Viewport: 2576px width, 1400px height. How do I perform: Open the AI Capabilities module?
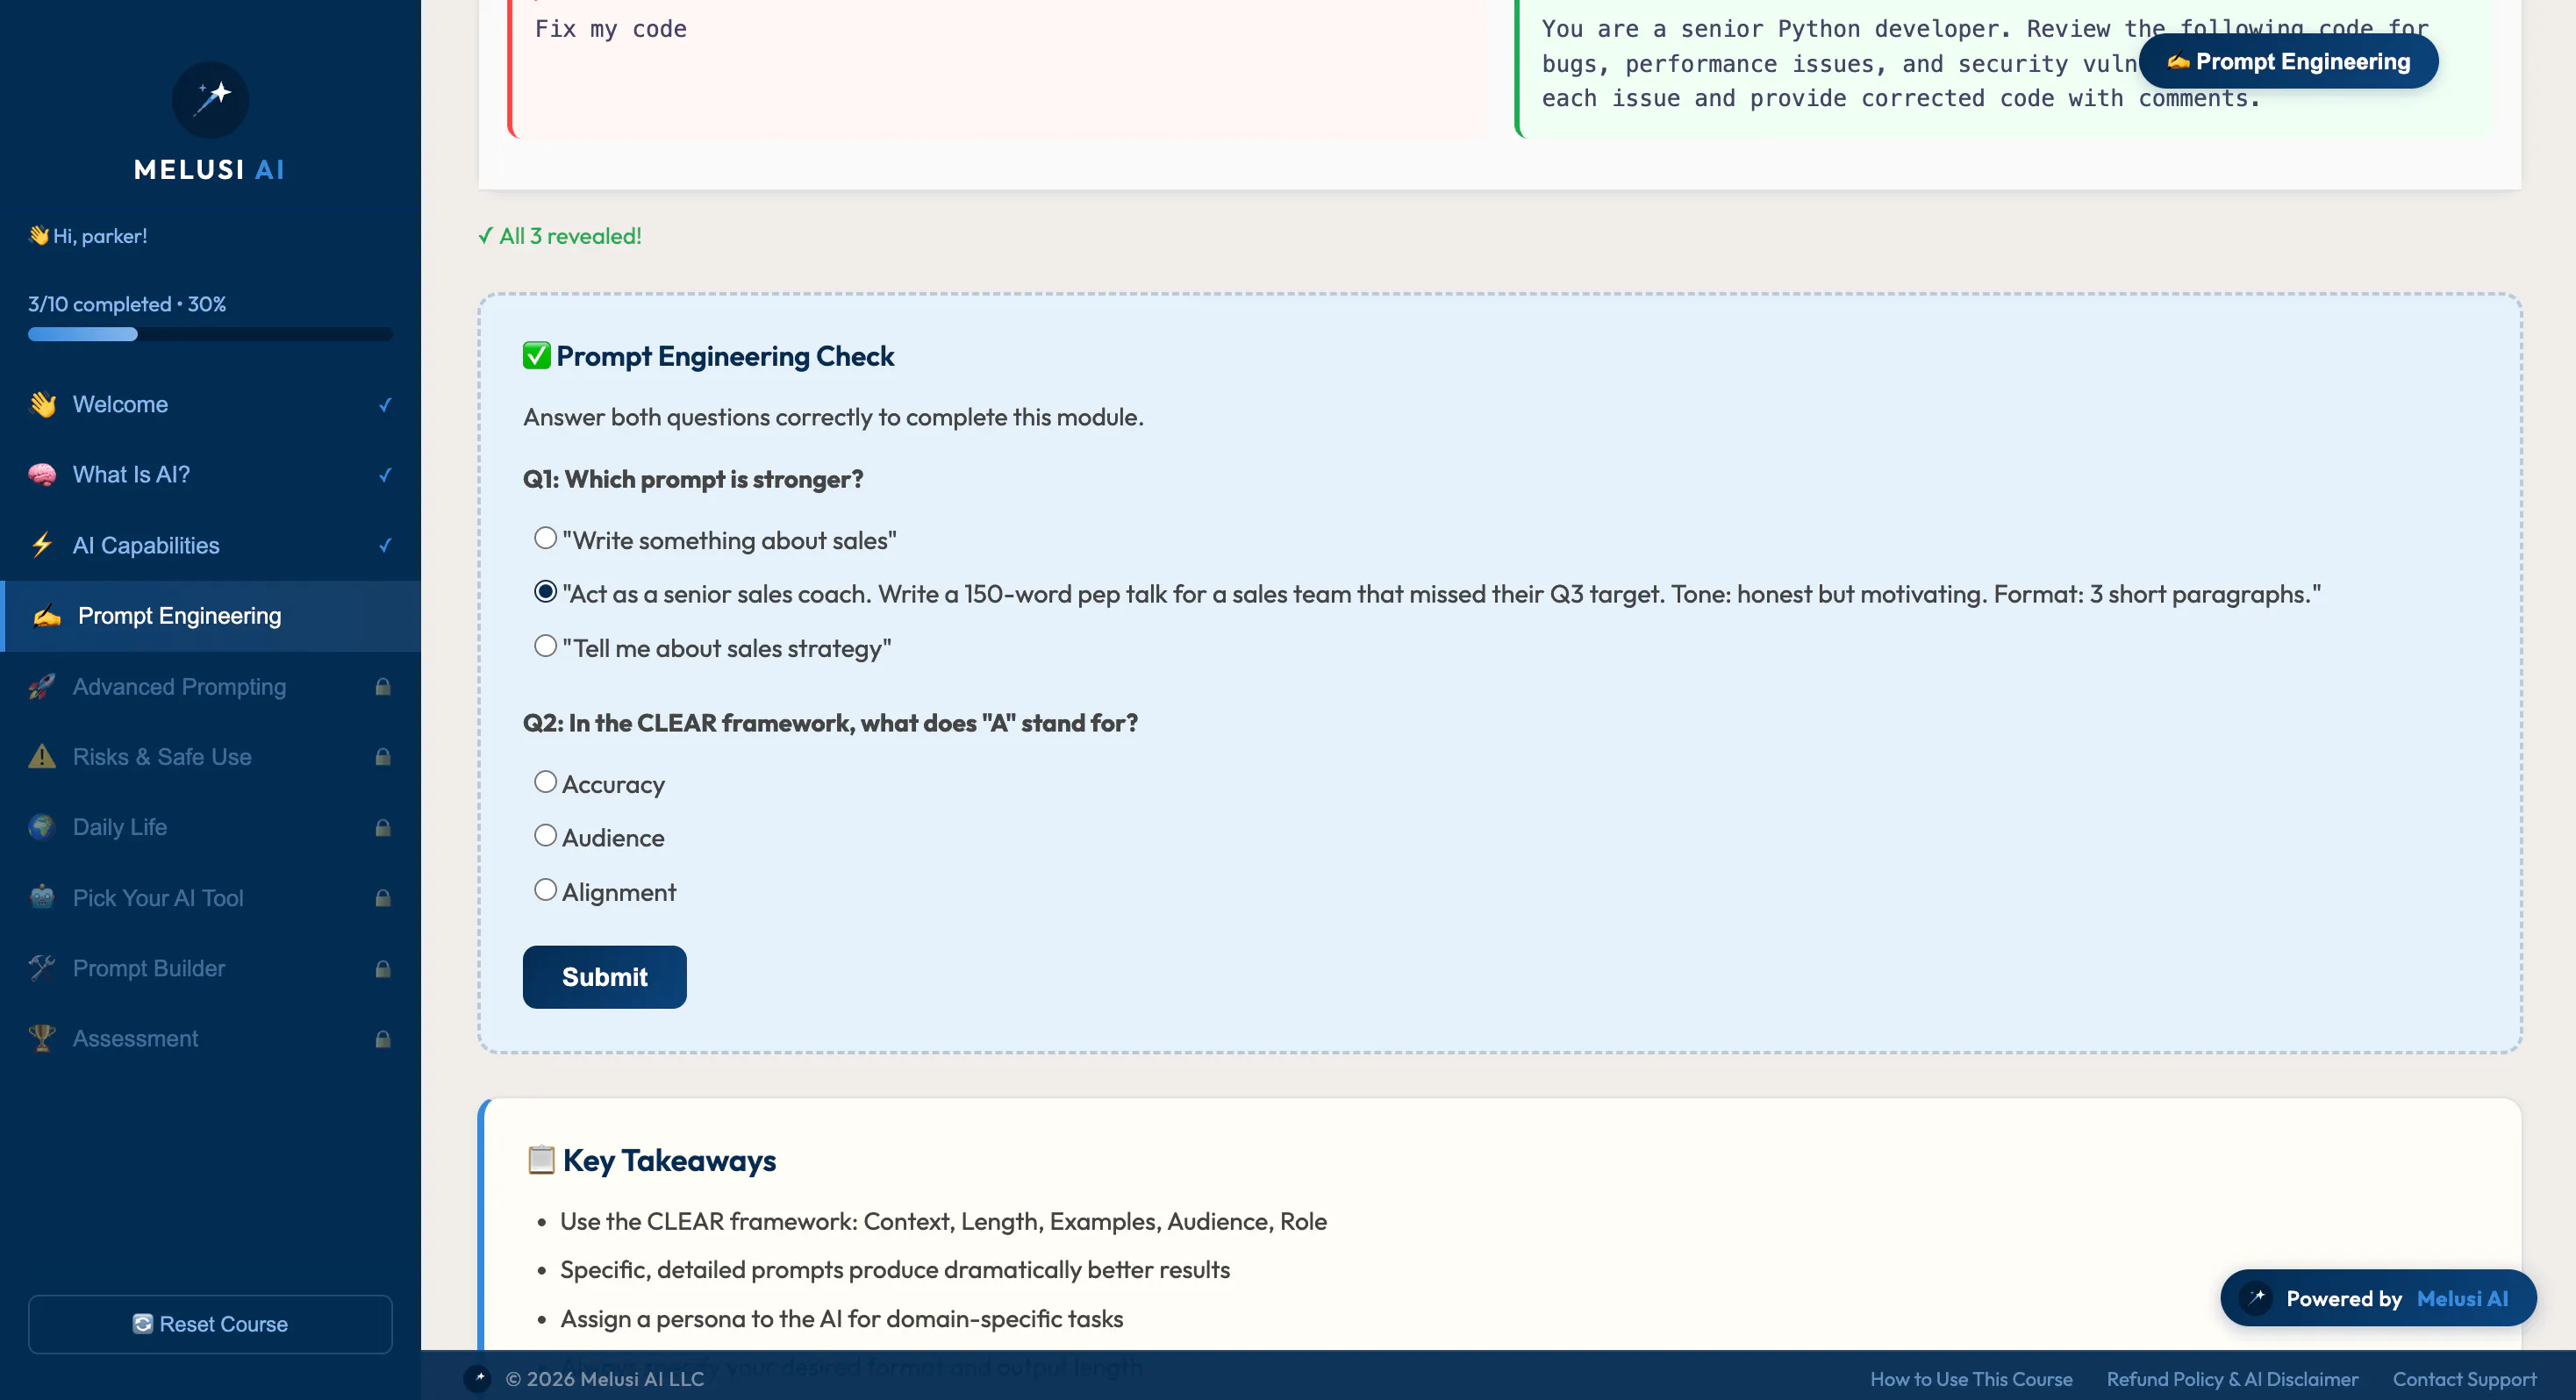click(210, 545)
